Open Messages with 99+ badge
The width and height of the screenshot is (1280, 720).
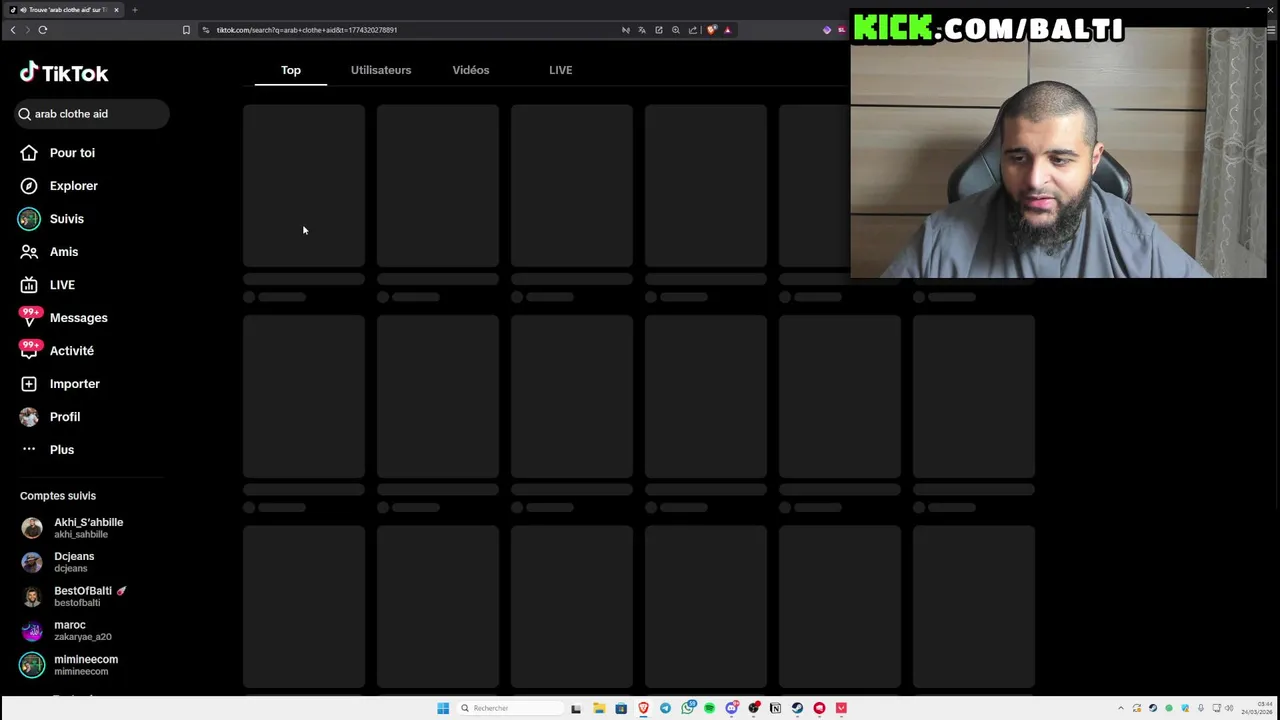coord(64,318)
